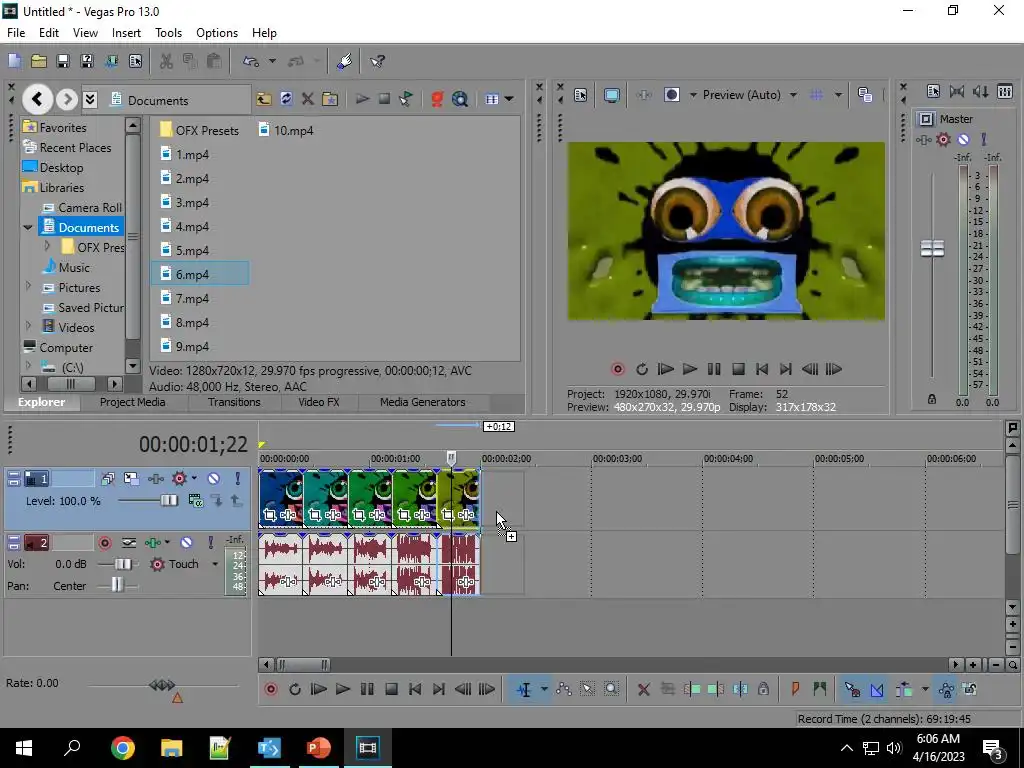Adjust Track 1 Level slider
The width and height of the screenshot is (1024, 768).
pos(168,500)
